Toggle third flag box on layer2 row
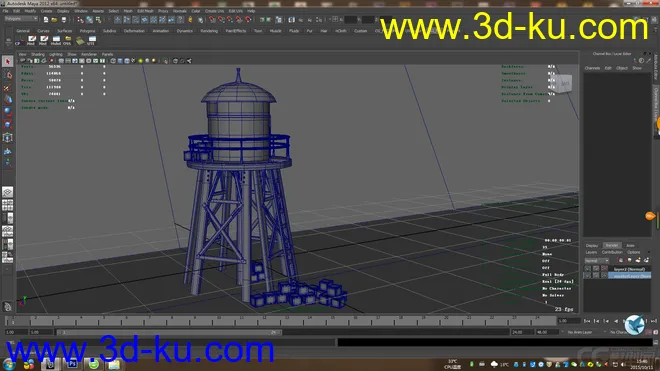Screen dimensions: 660x371 (x=604, y=269)
